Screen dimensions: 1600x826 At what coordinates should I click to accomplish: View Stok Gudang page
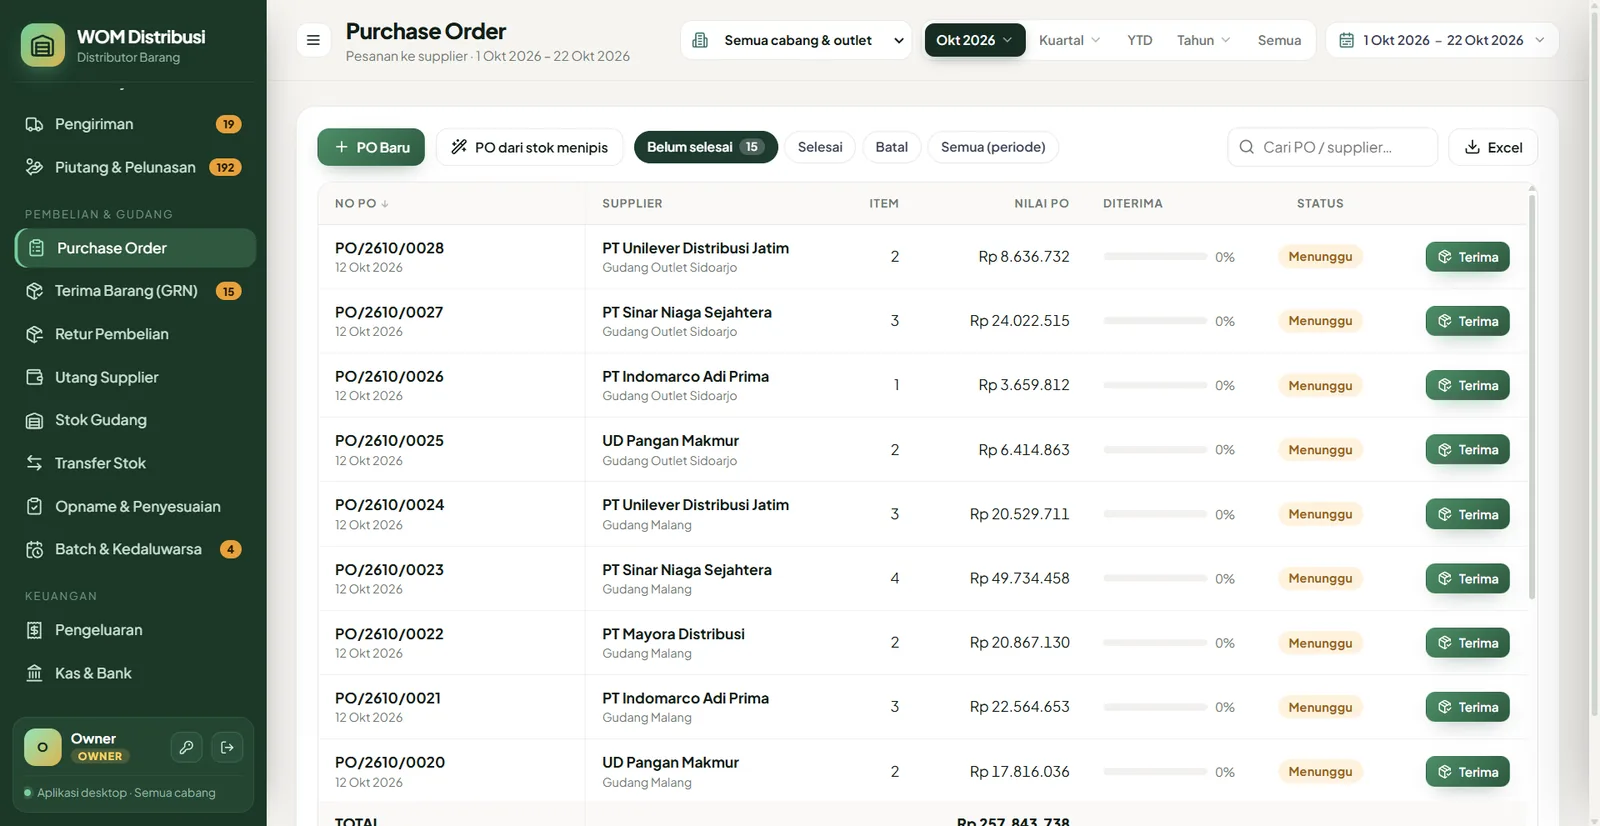tap(135, 420)
